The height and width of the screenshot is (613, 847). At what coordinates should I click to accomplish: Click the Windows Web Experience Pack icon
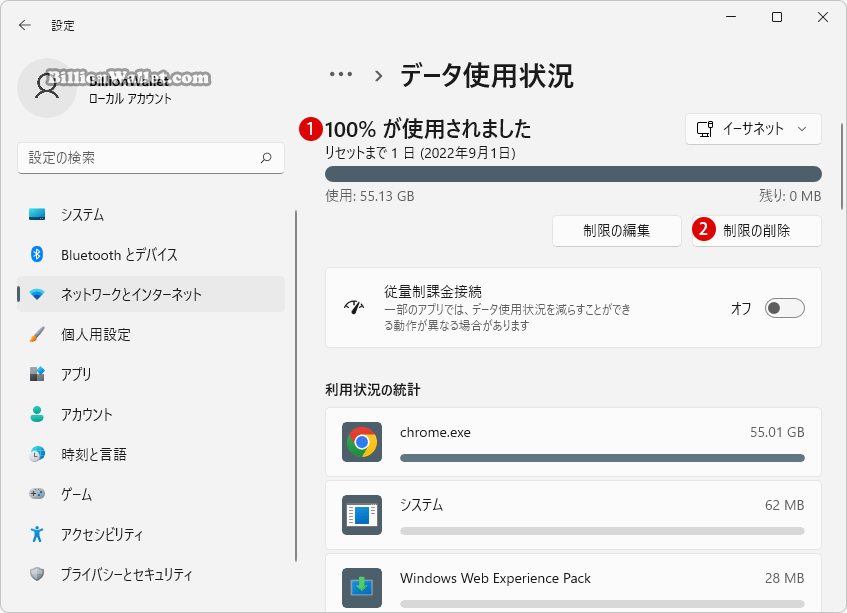coord(362,588)
